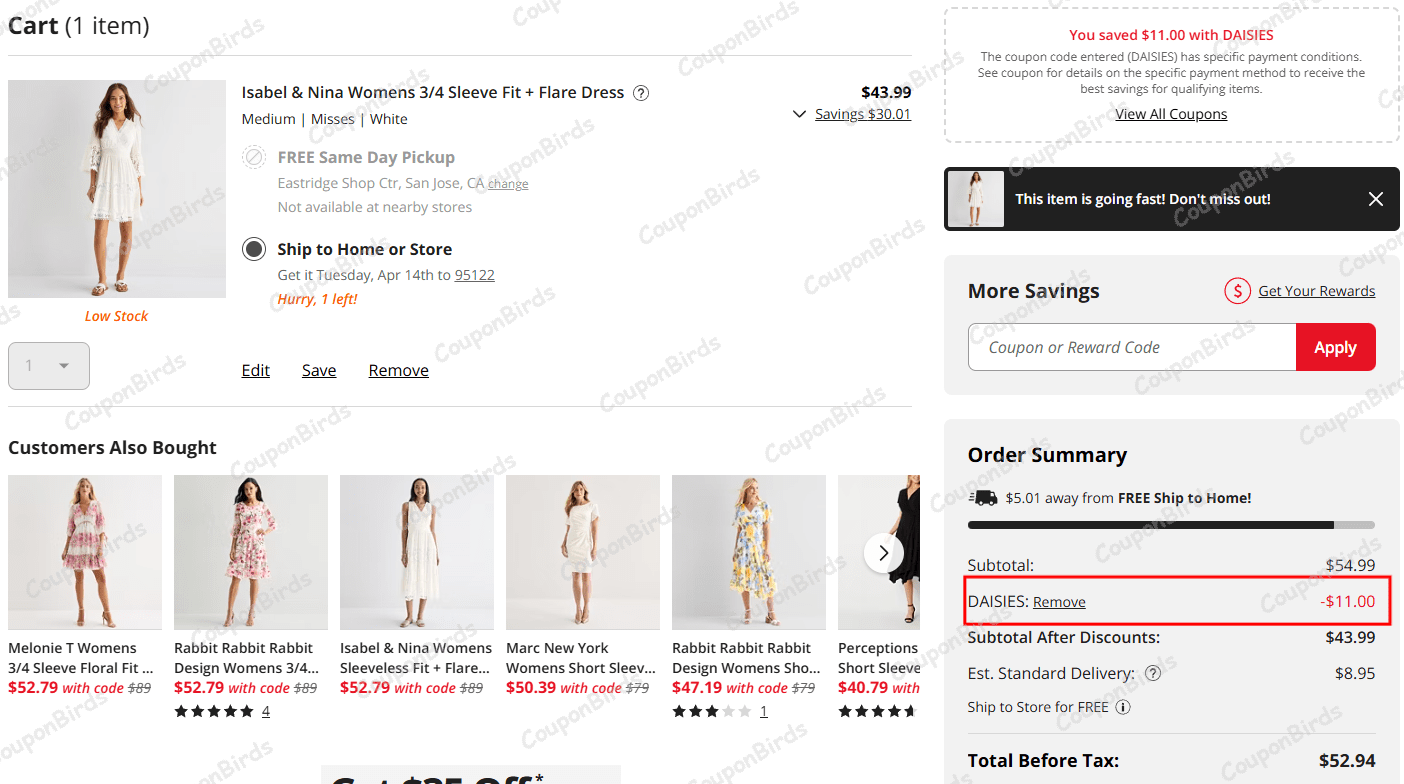Open the white dress cart item image
Image resolution: width=1404 pixels, height=784 pixels.
[x=117, y=189]
